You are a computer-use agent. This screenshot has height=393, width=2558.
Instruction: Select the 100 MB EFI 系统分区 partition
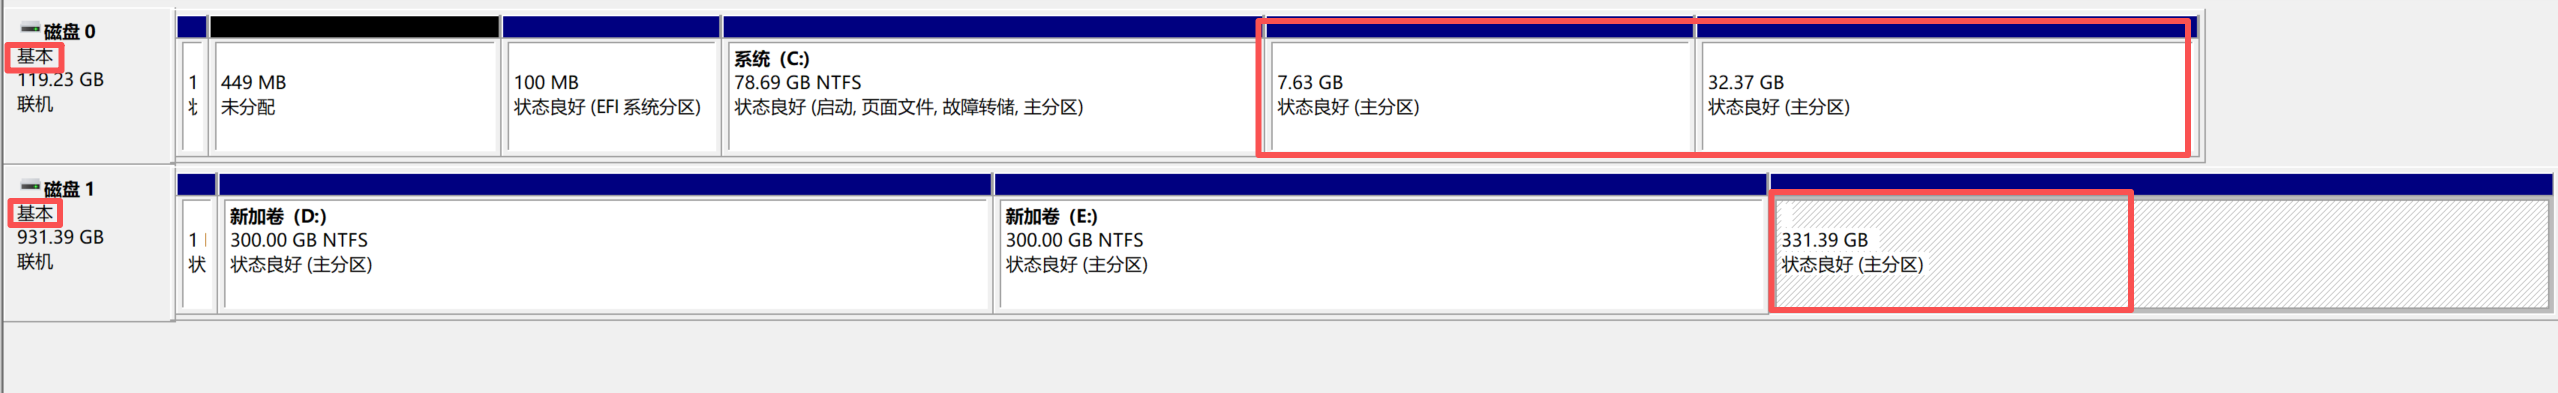point(612,96)
